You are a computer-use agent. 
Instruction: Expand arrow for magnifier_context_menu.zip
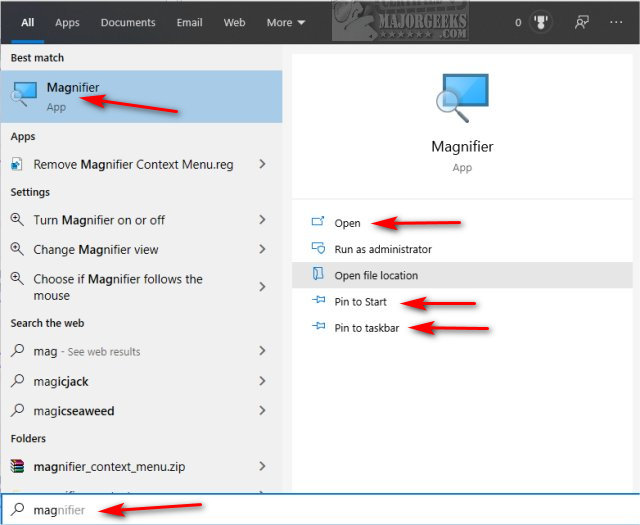coord(262,466)
